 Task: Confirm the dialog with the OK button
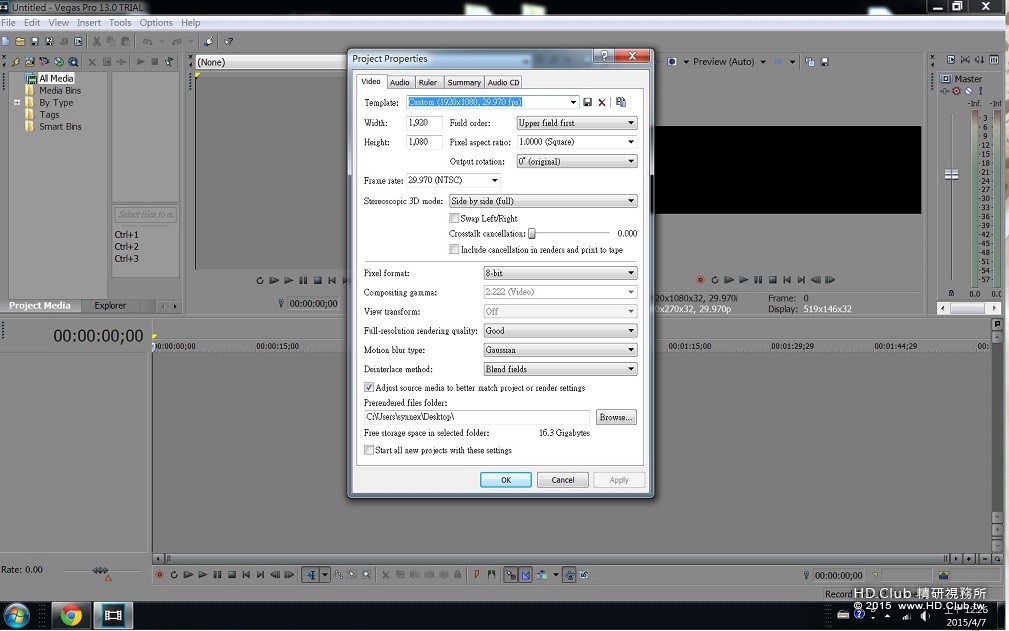[x=506, y=480]
